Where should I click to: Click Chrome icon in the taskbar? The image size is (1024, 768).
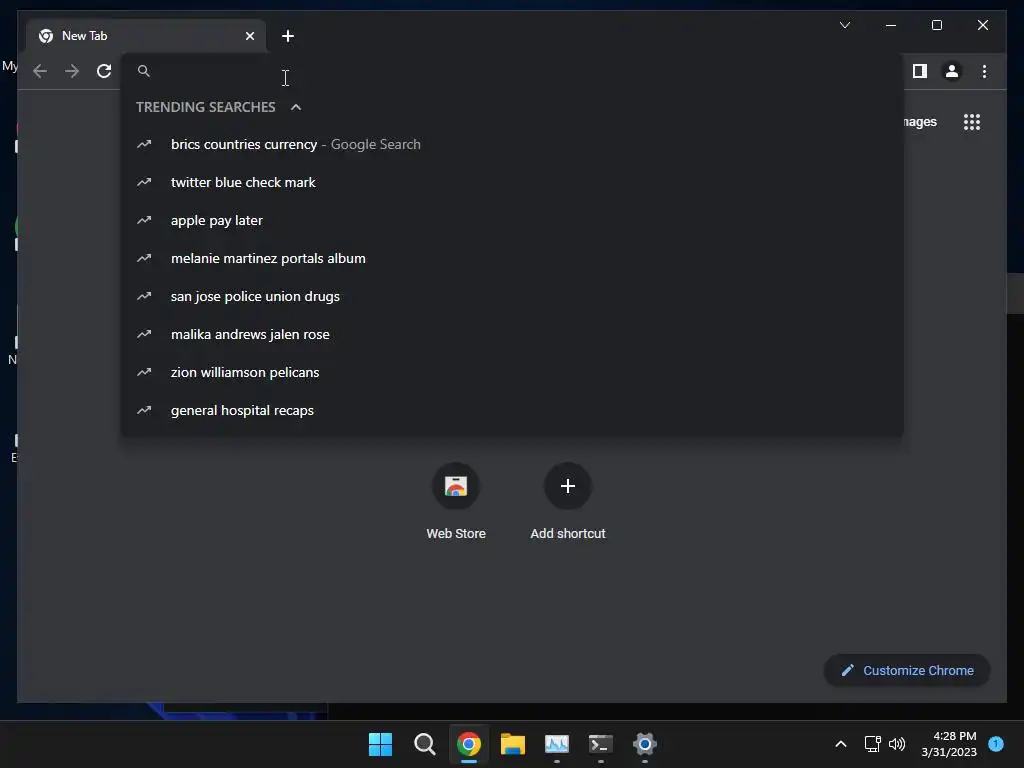(469, 744)
